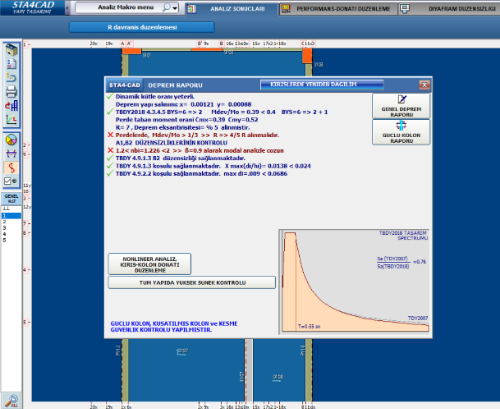This screenshot has width=500, height=409.
Task: Click the printer icon
Action: click(x=11, y=92)
